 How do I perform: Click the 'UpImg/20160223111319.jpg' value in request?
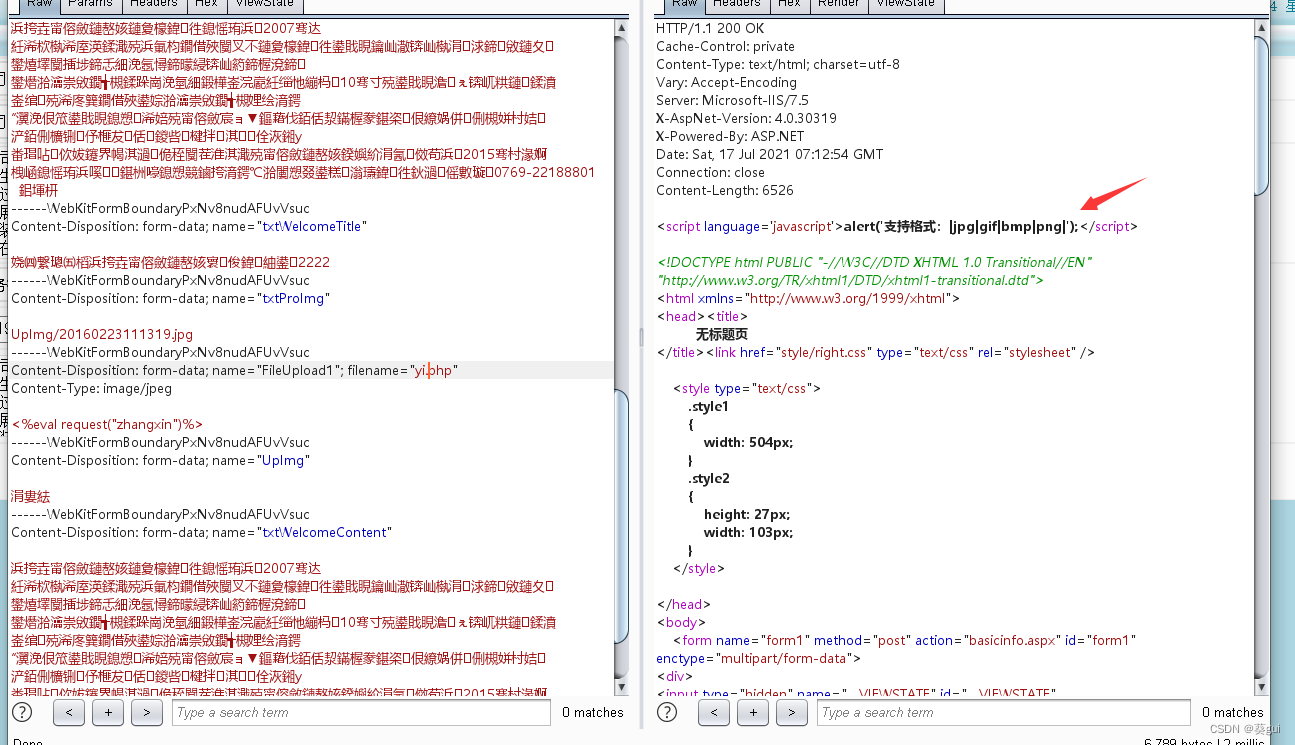point(102,334)
